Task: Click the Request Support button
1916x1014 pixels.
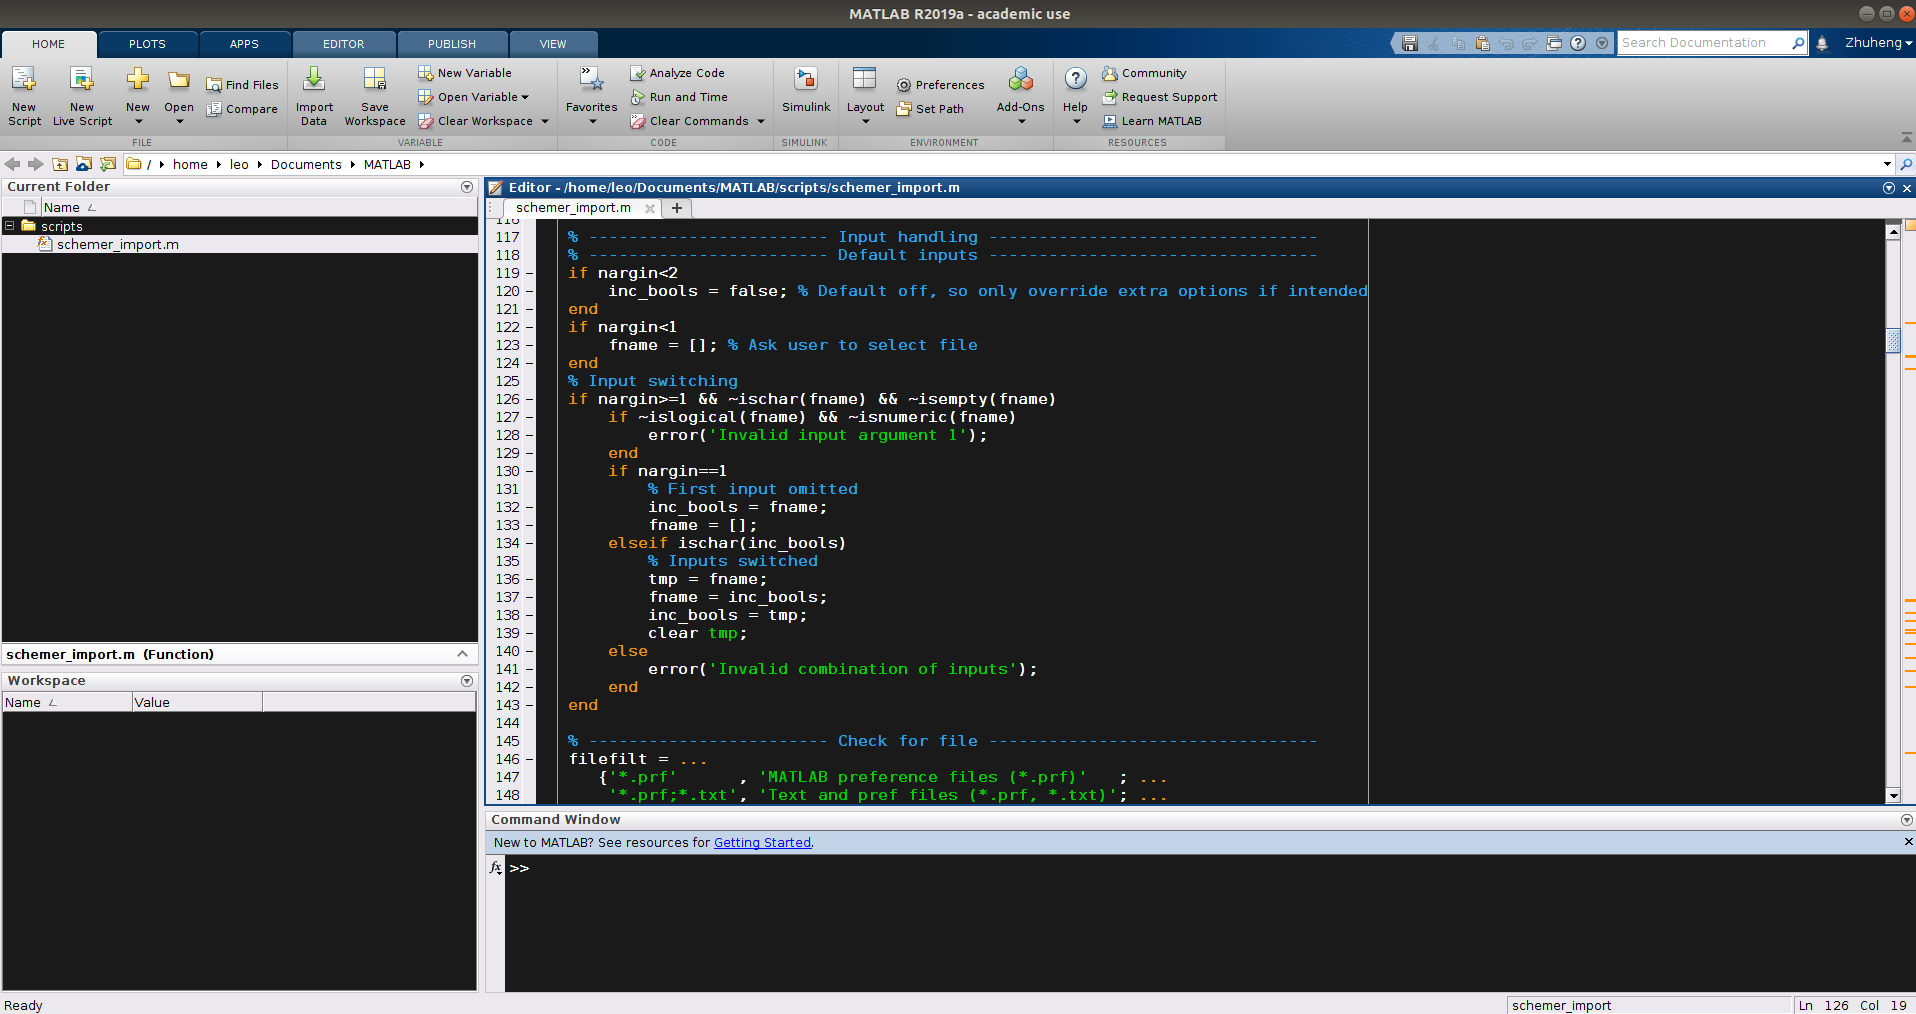Action: [1169, 97]
